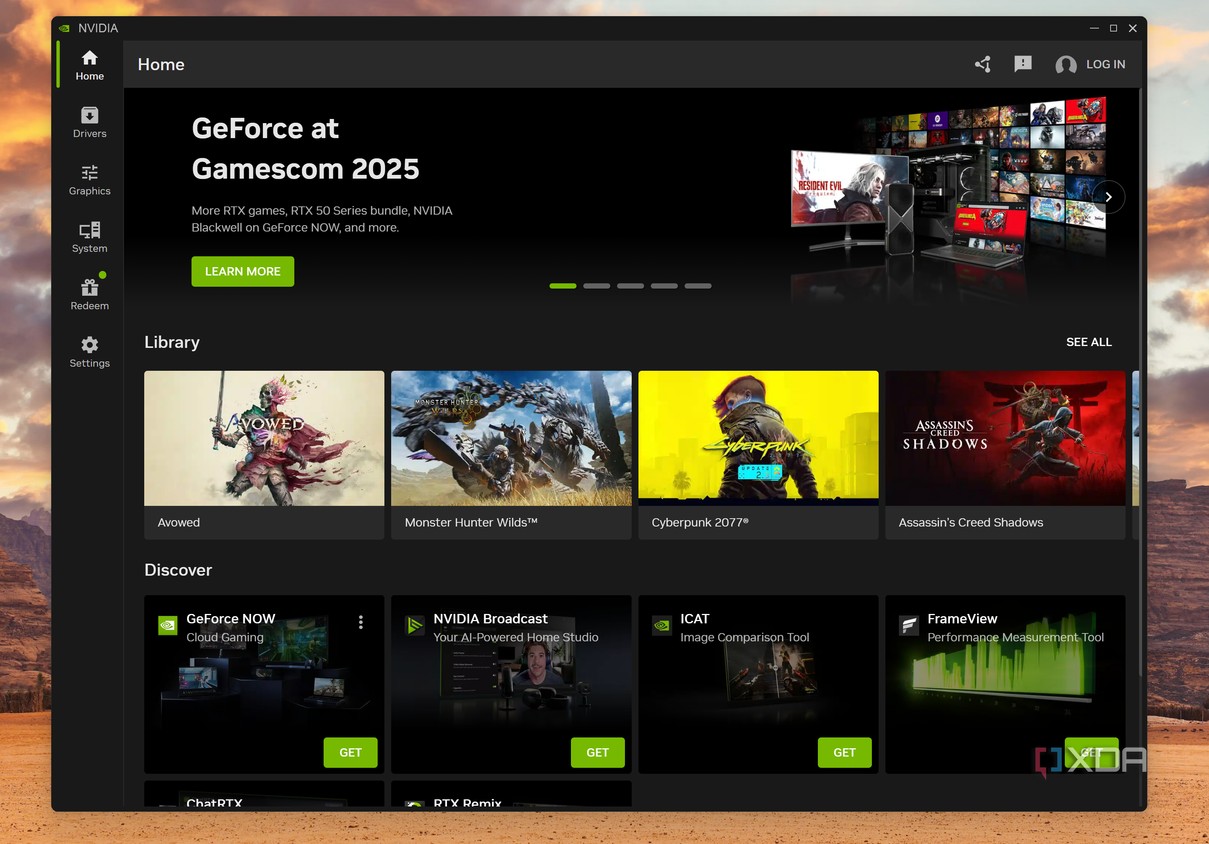Open the Cyberpunk 2077 library thumbnail
The width and height of the screenshot is (1209, 844).
757,437
